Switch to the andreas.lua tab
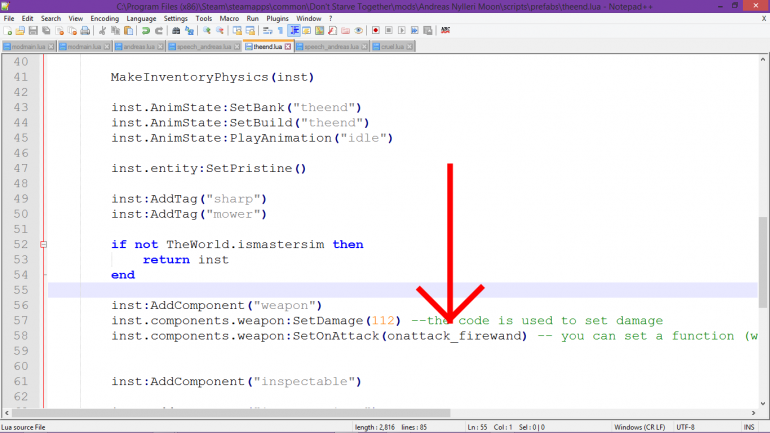 pyautogui.click(x=139, y=47)
